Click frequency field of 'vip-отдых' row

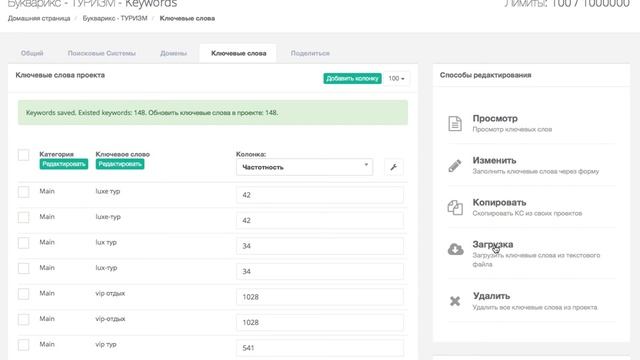point(320,322)
